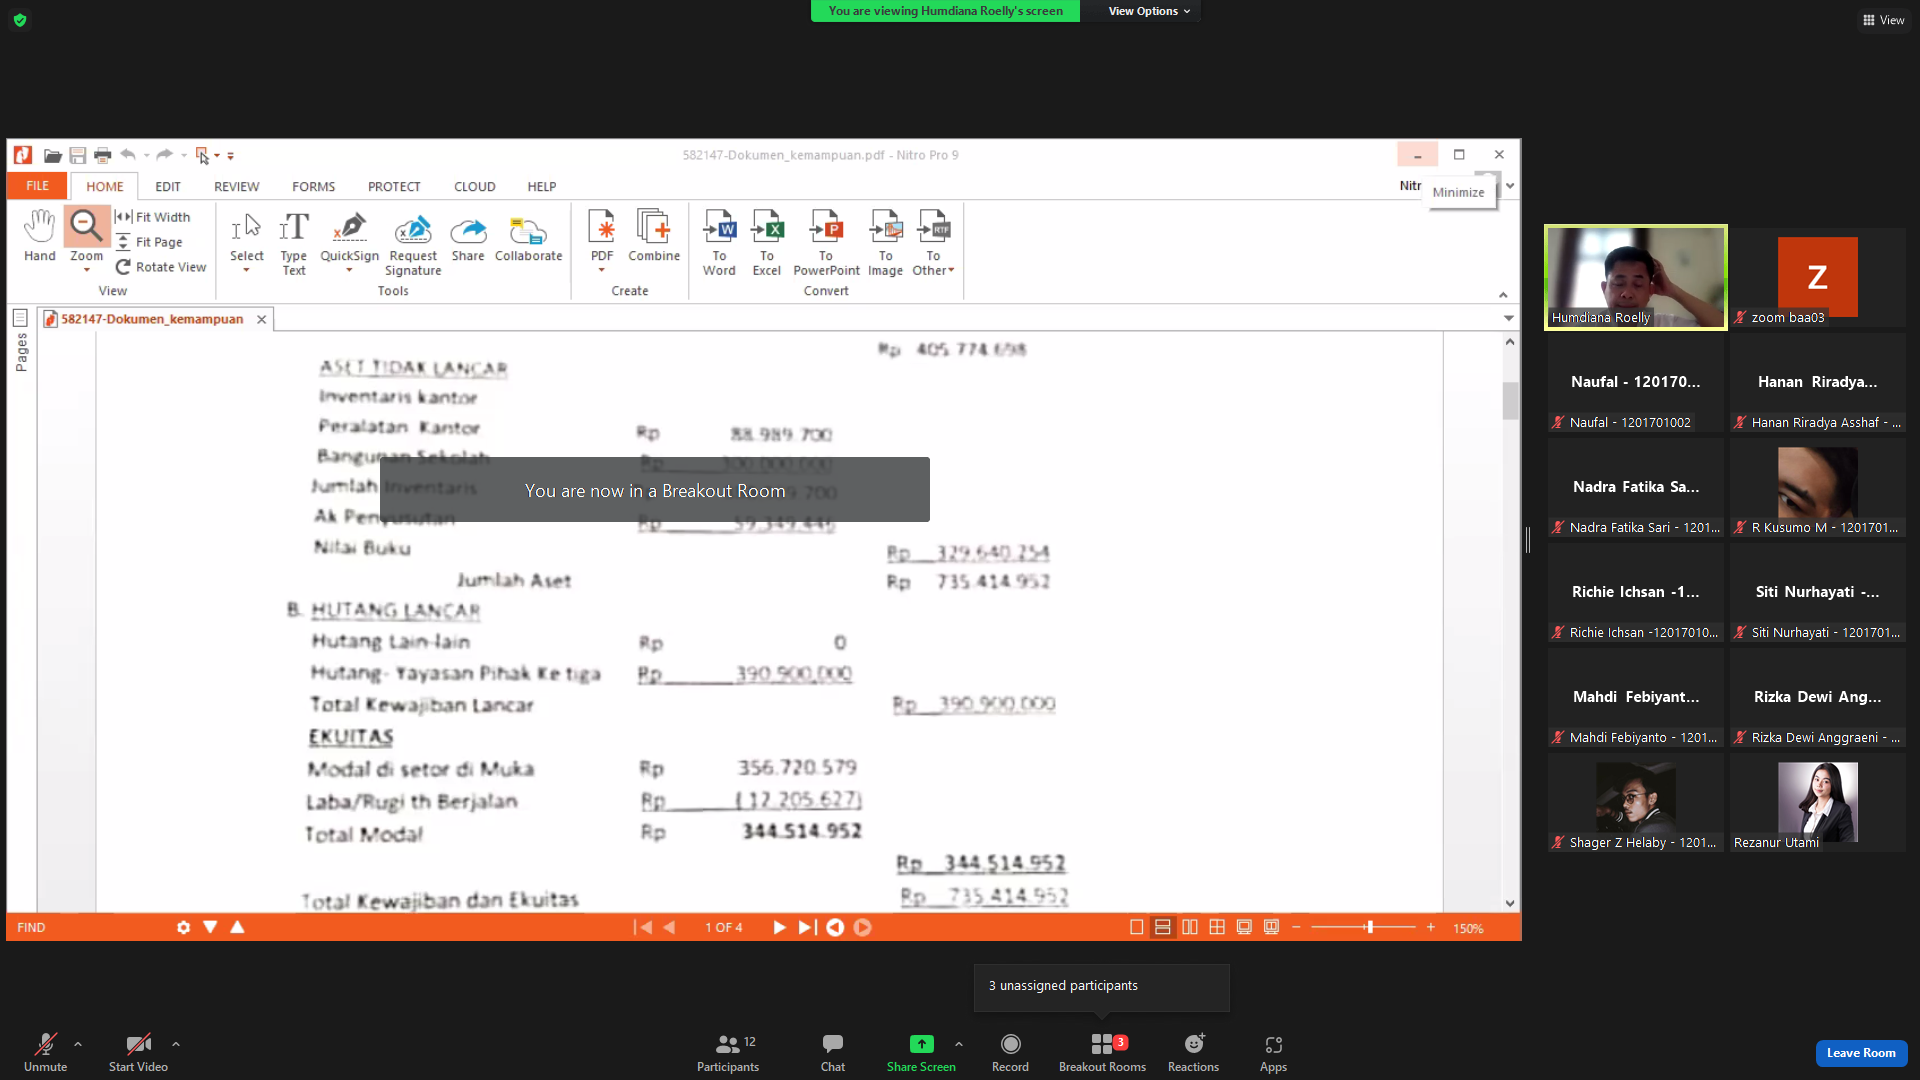Open the FILE menu
1920x1080 pixels.
pyautogui.click(x=37, y=186)
